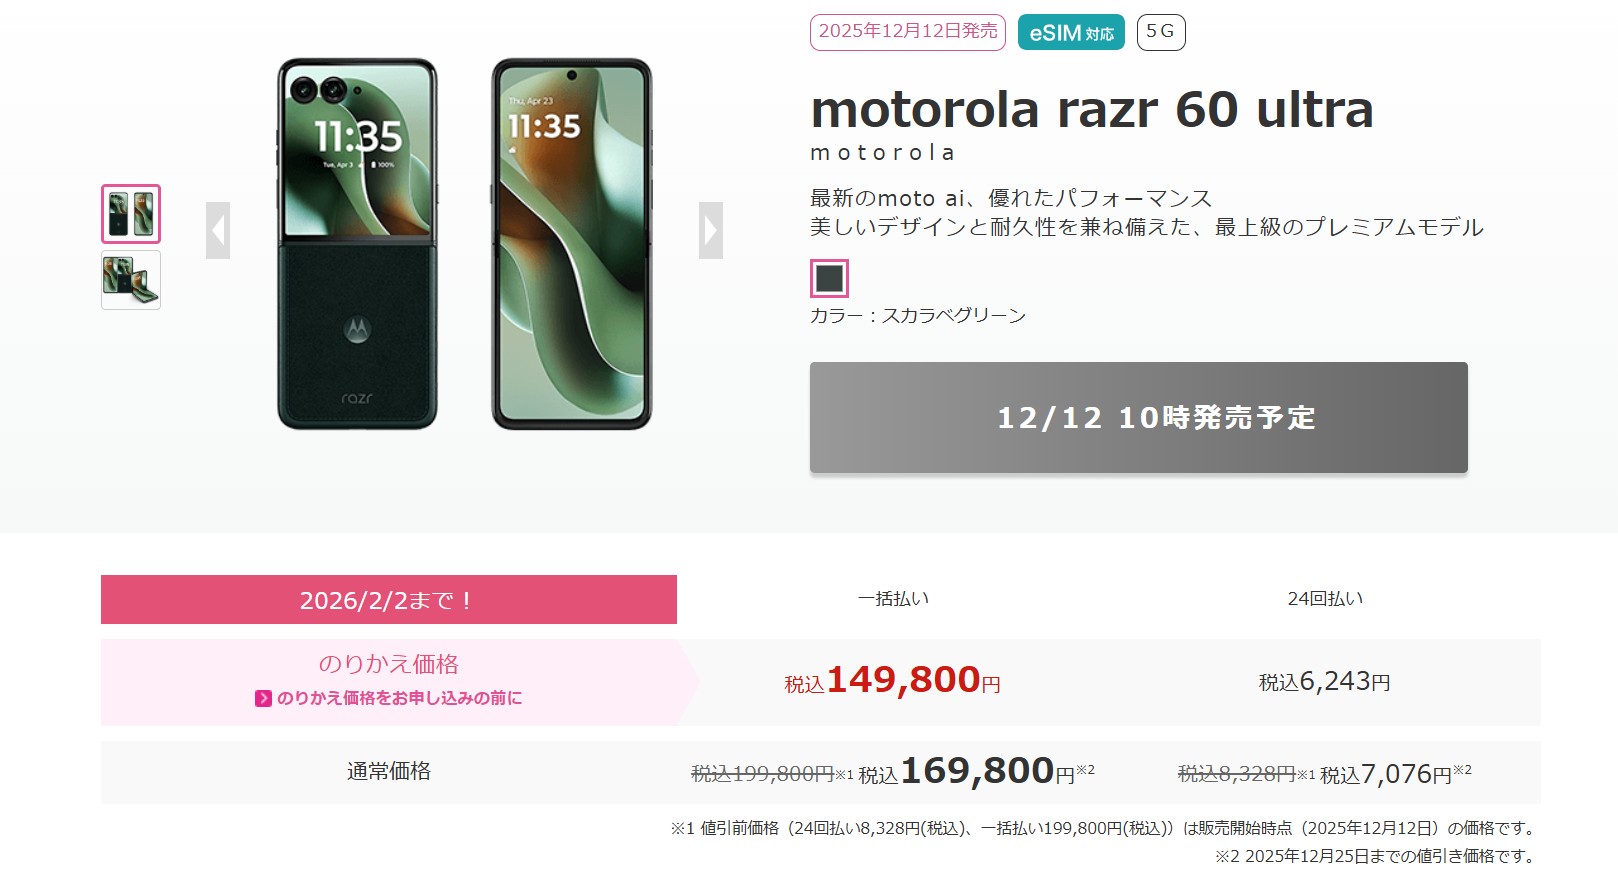Viewport: 1618px width, 880px height.
Task: Choose the Scarab Green color swatch
Action: pos(829,278)
